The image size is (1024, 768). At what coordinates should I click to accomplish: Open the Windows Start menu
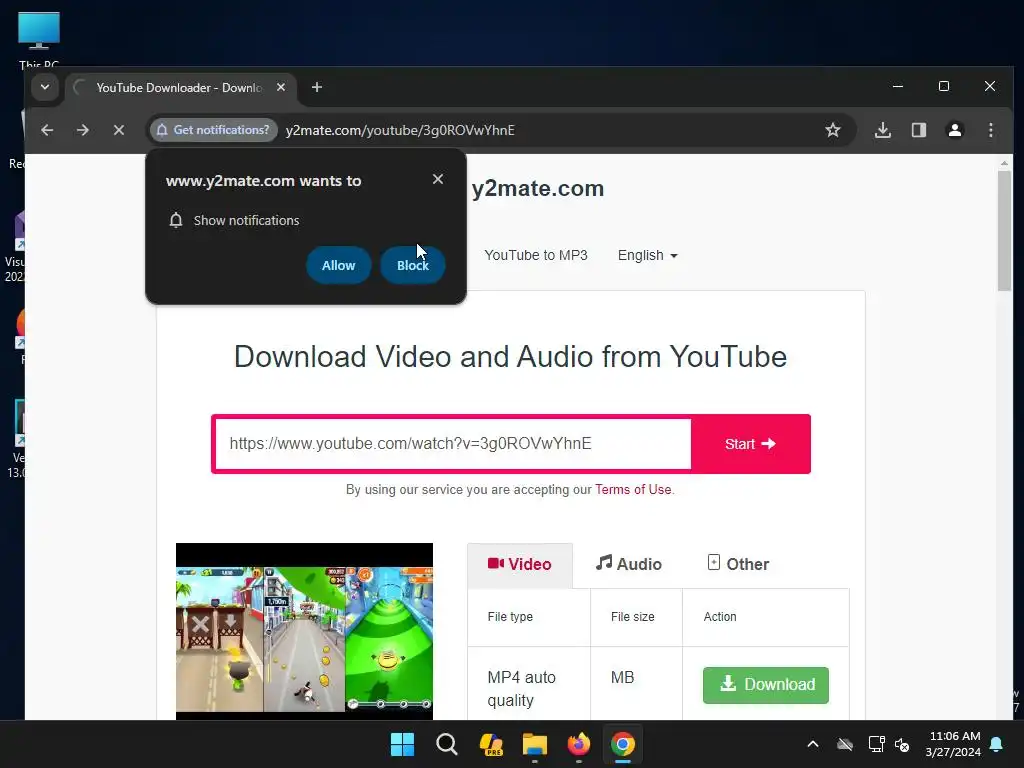(x=402, y=744)
